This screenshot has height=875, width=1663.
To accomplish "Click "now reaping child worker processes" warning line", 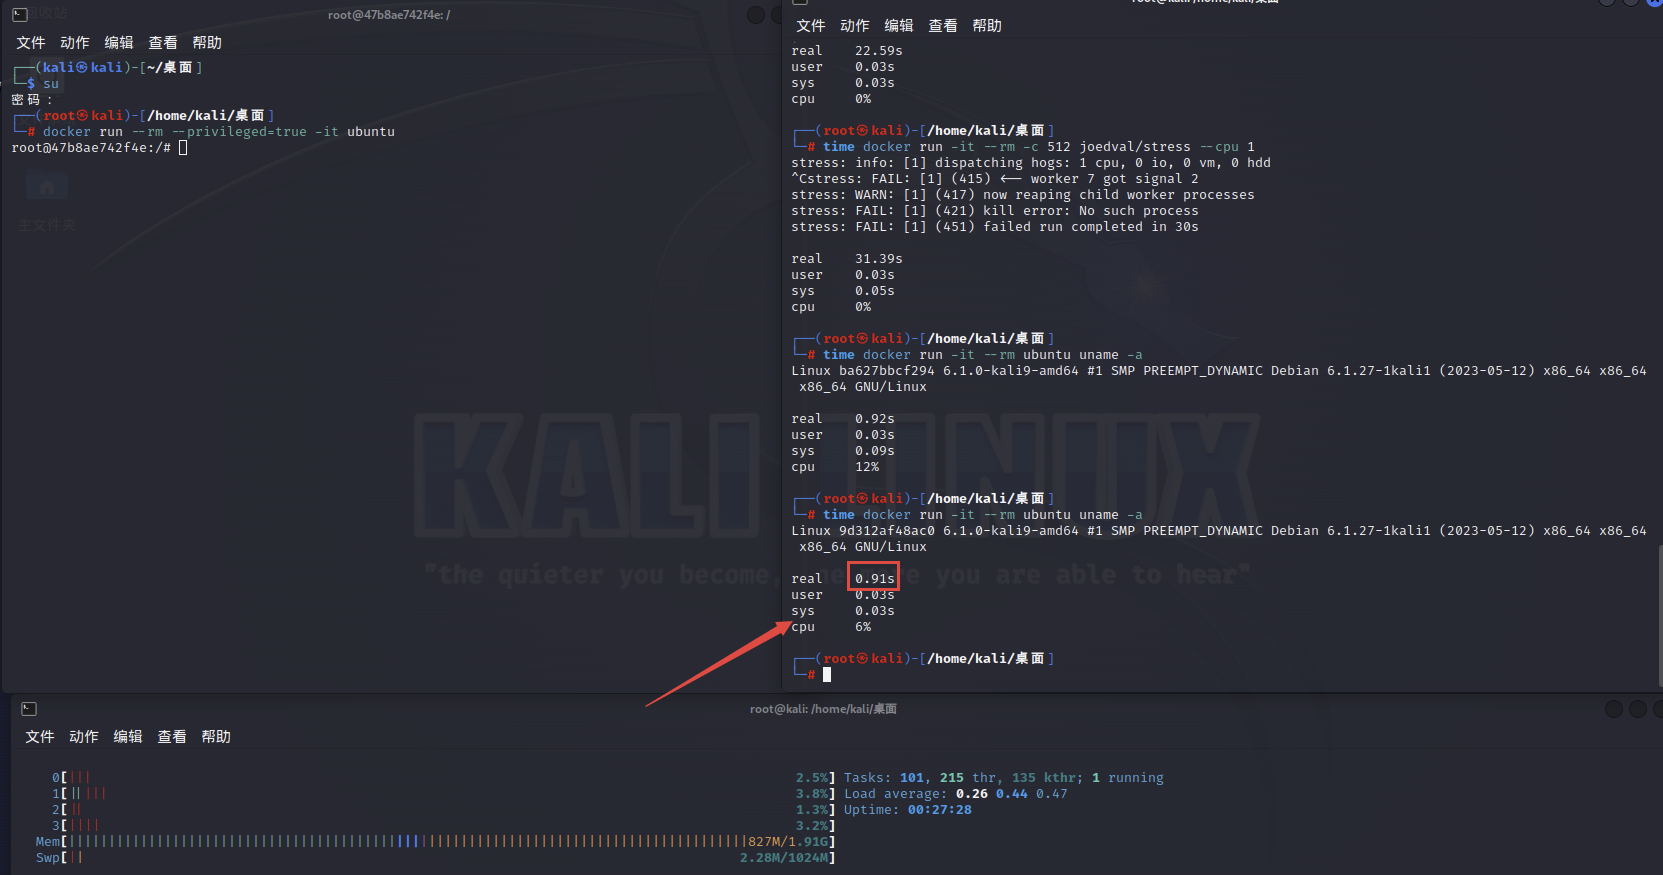I will pyautogui.click(x=1023, y=195).
